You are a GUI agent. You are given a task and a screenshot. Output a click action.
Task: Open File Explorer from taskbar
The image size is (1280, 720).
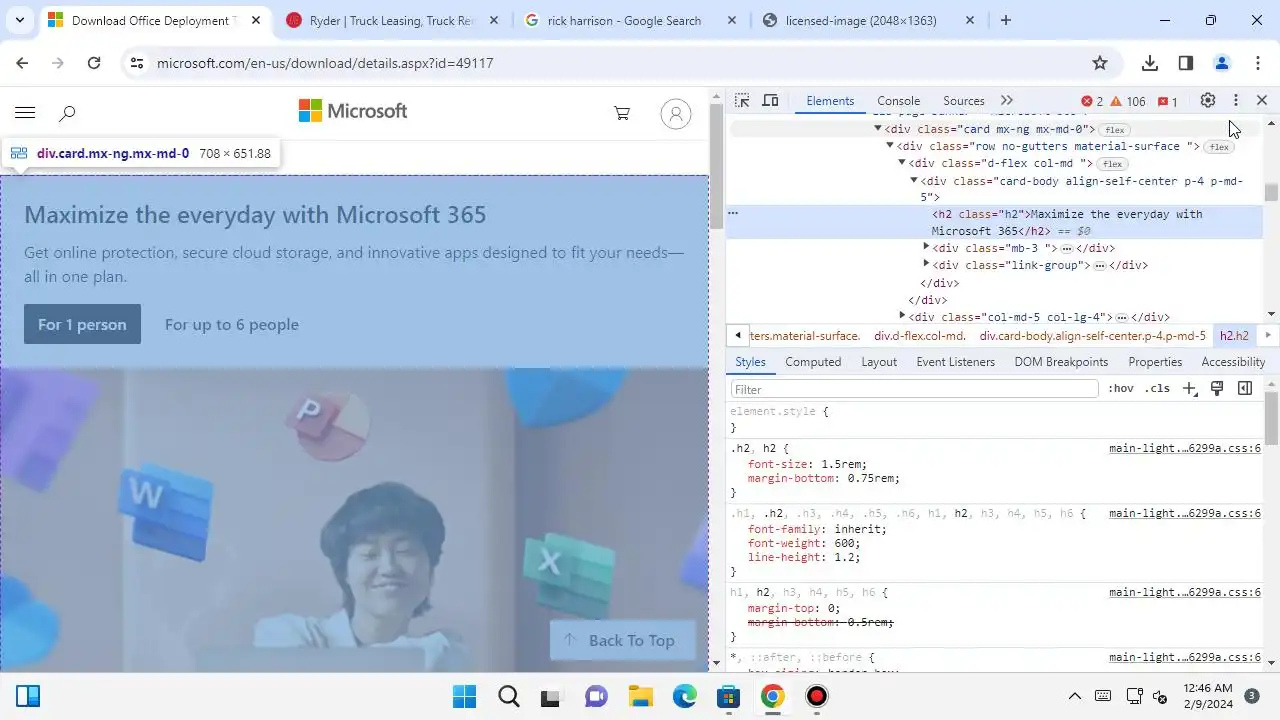640,696
